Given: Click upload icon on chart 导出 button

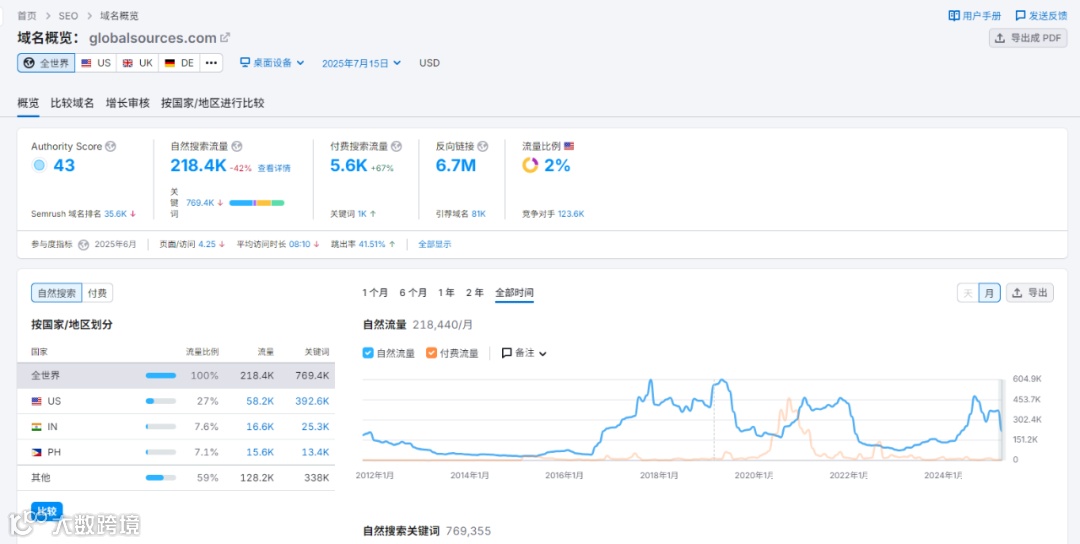Looking at the screenshot, I should [1017, 293].
